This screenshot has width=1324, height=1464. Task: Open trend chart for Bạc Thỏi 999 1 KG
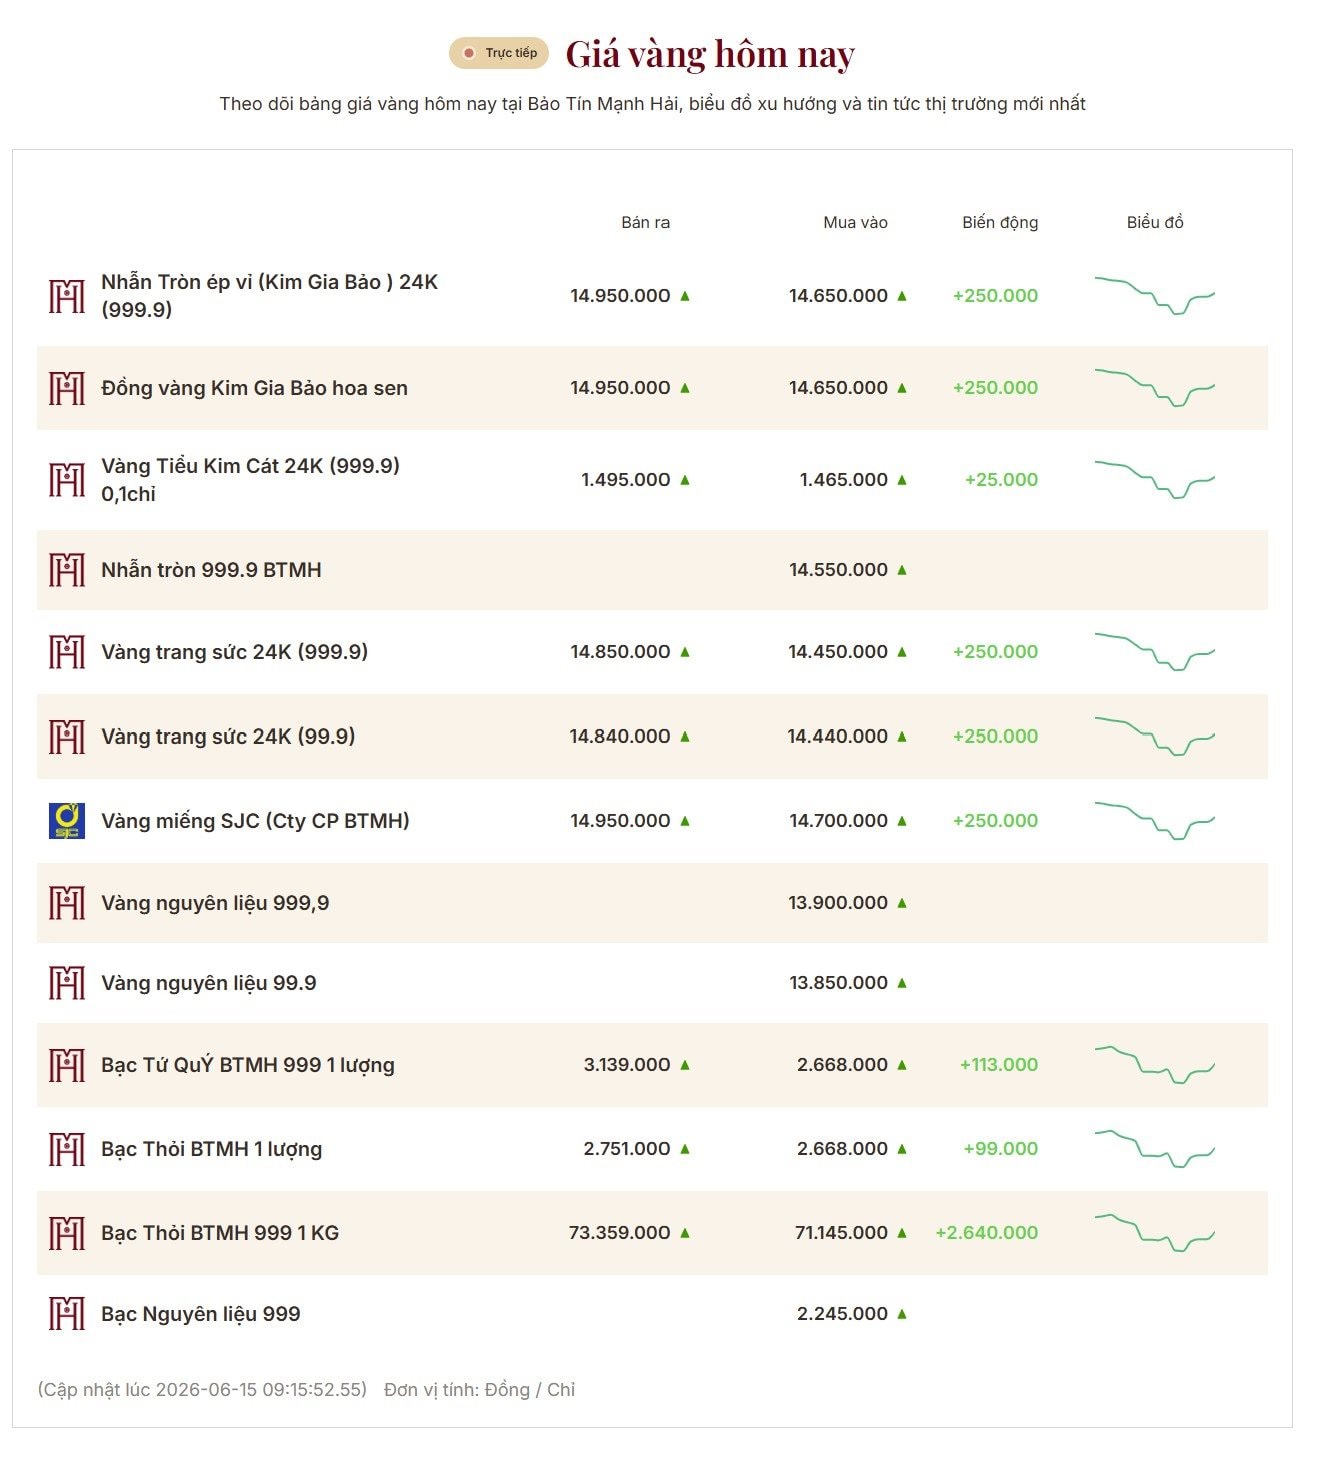tap(1155, 1233)
